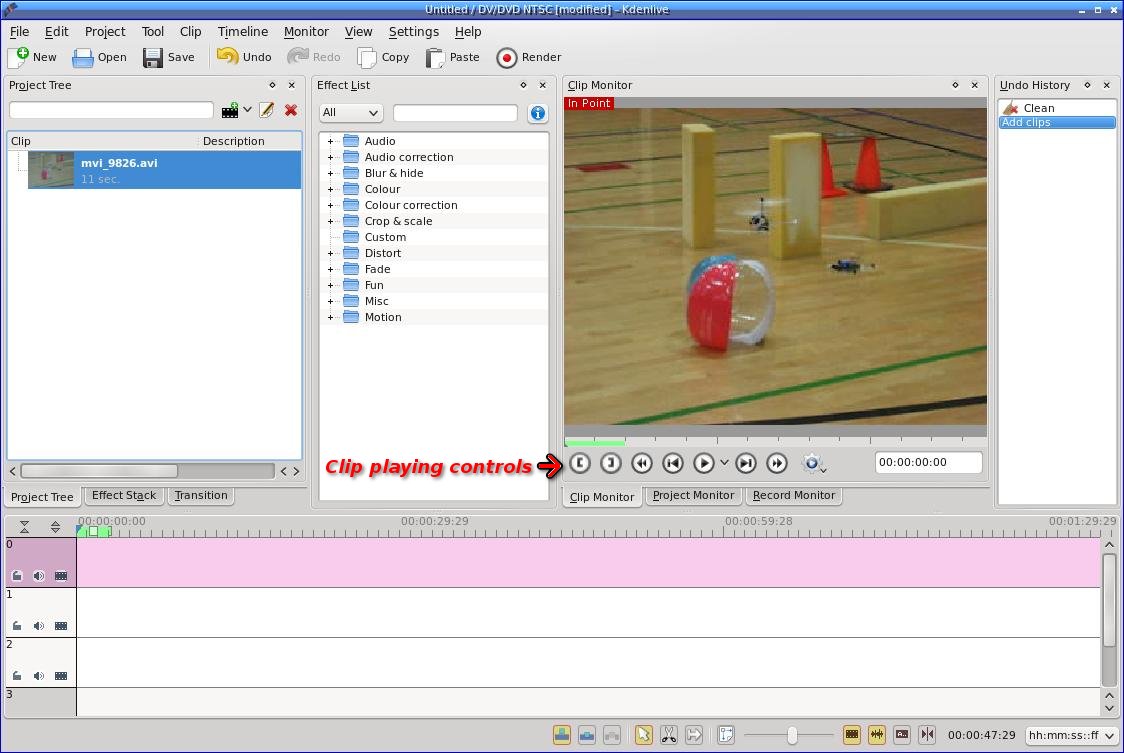
Task: Mute audio on track 0
Action: point(39,576)
